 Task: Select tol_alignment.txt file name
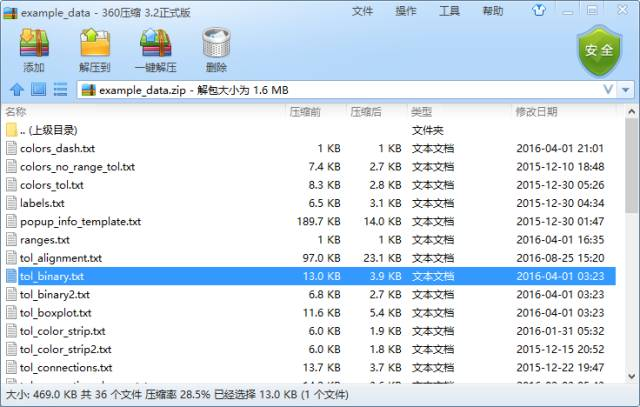pyautogui.click(x=61, y=258)
